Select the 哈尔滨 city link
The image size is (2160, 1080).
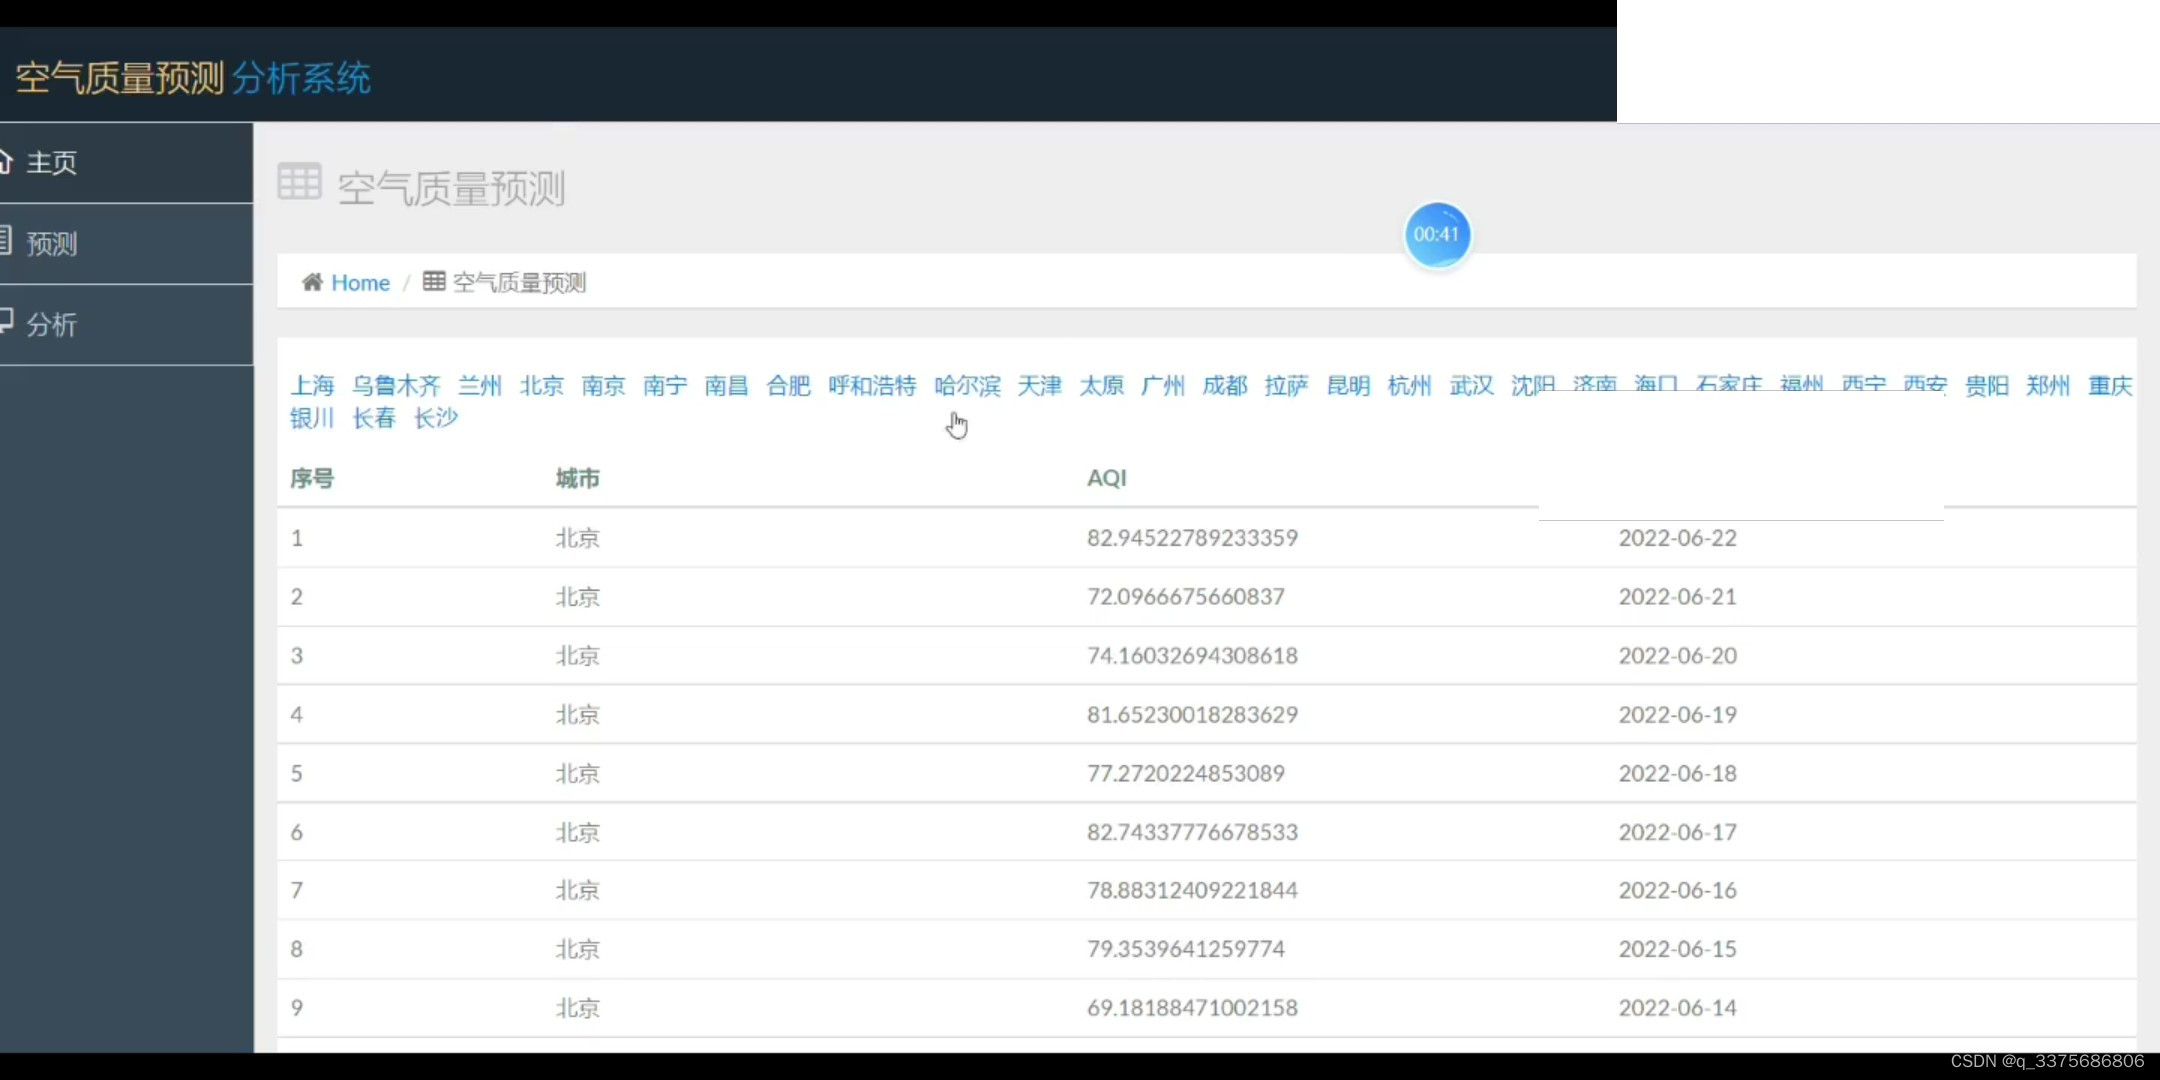(x=967, y=386)
